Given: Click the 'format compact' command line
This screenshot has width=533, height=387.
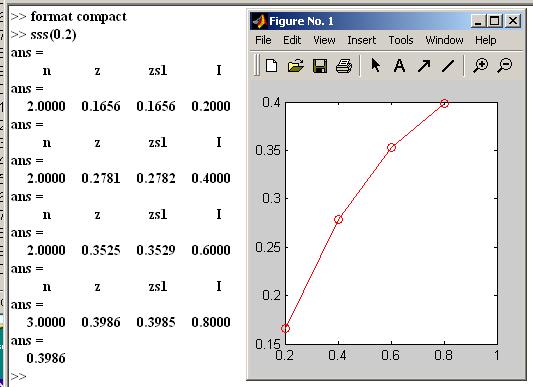Looking at the screenshot, I should point(79,17).
